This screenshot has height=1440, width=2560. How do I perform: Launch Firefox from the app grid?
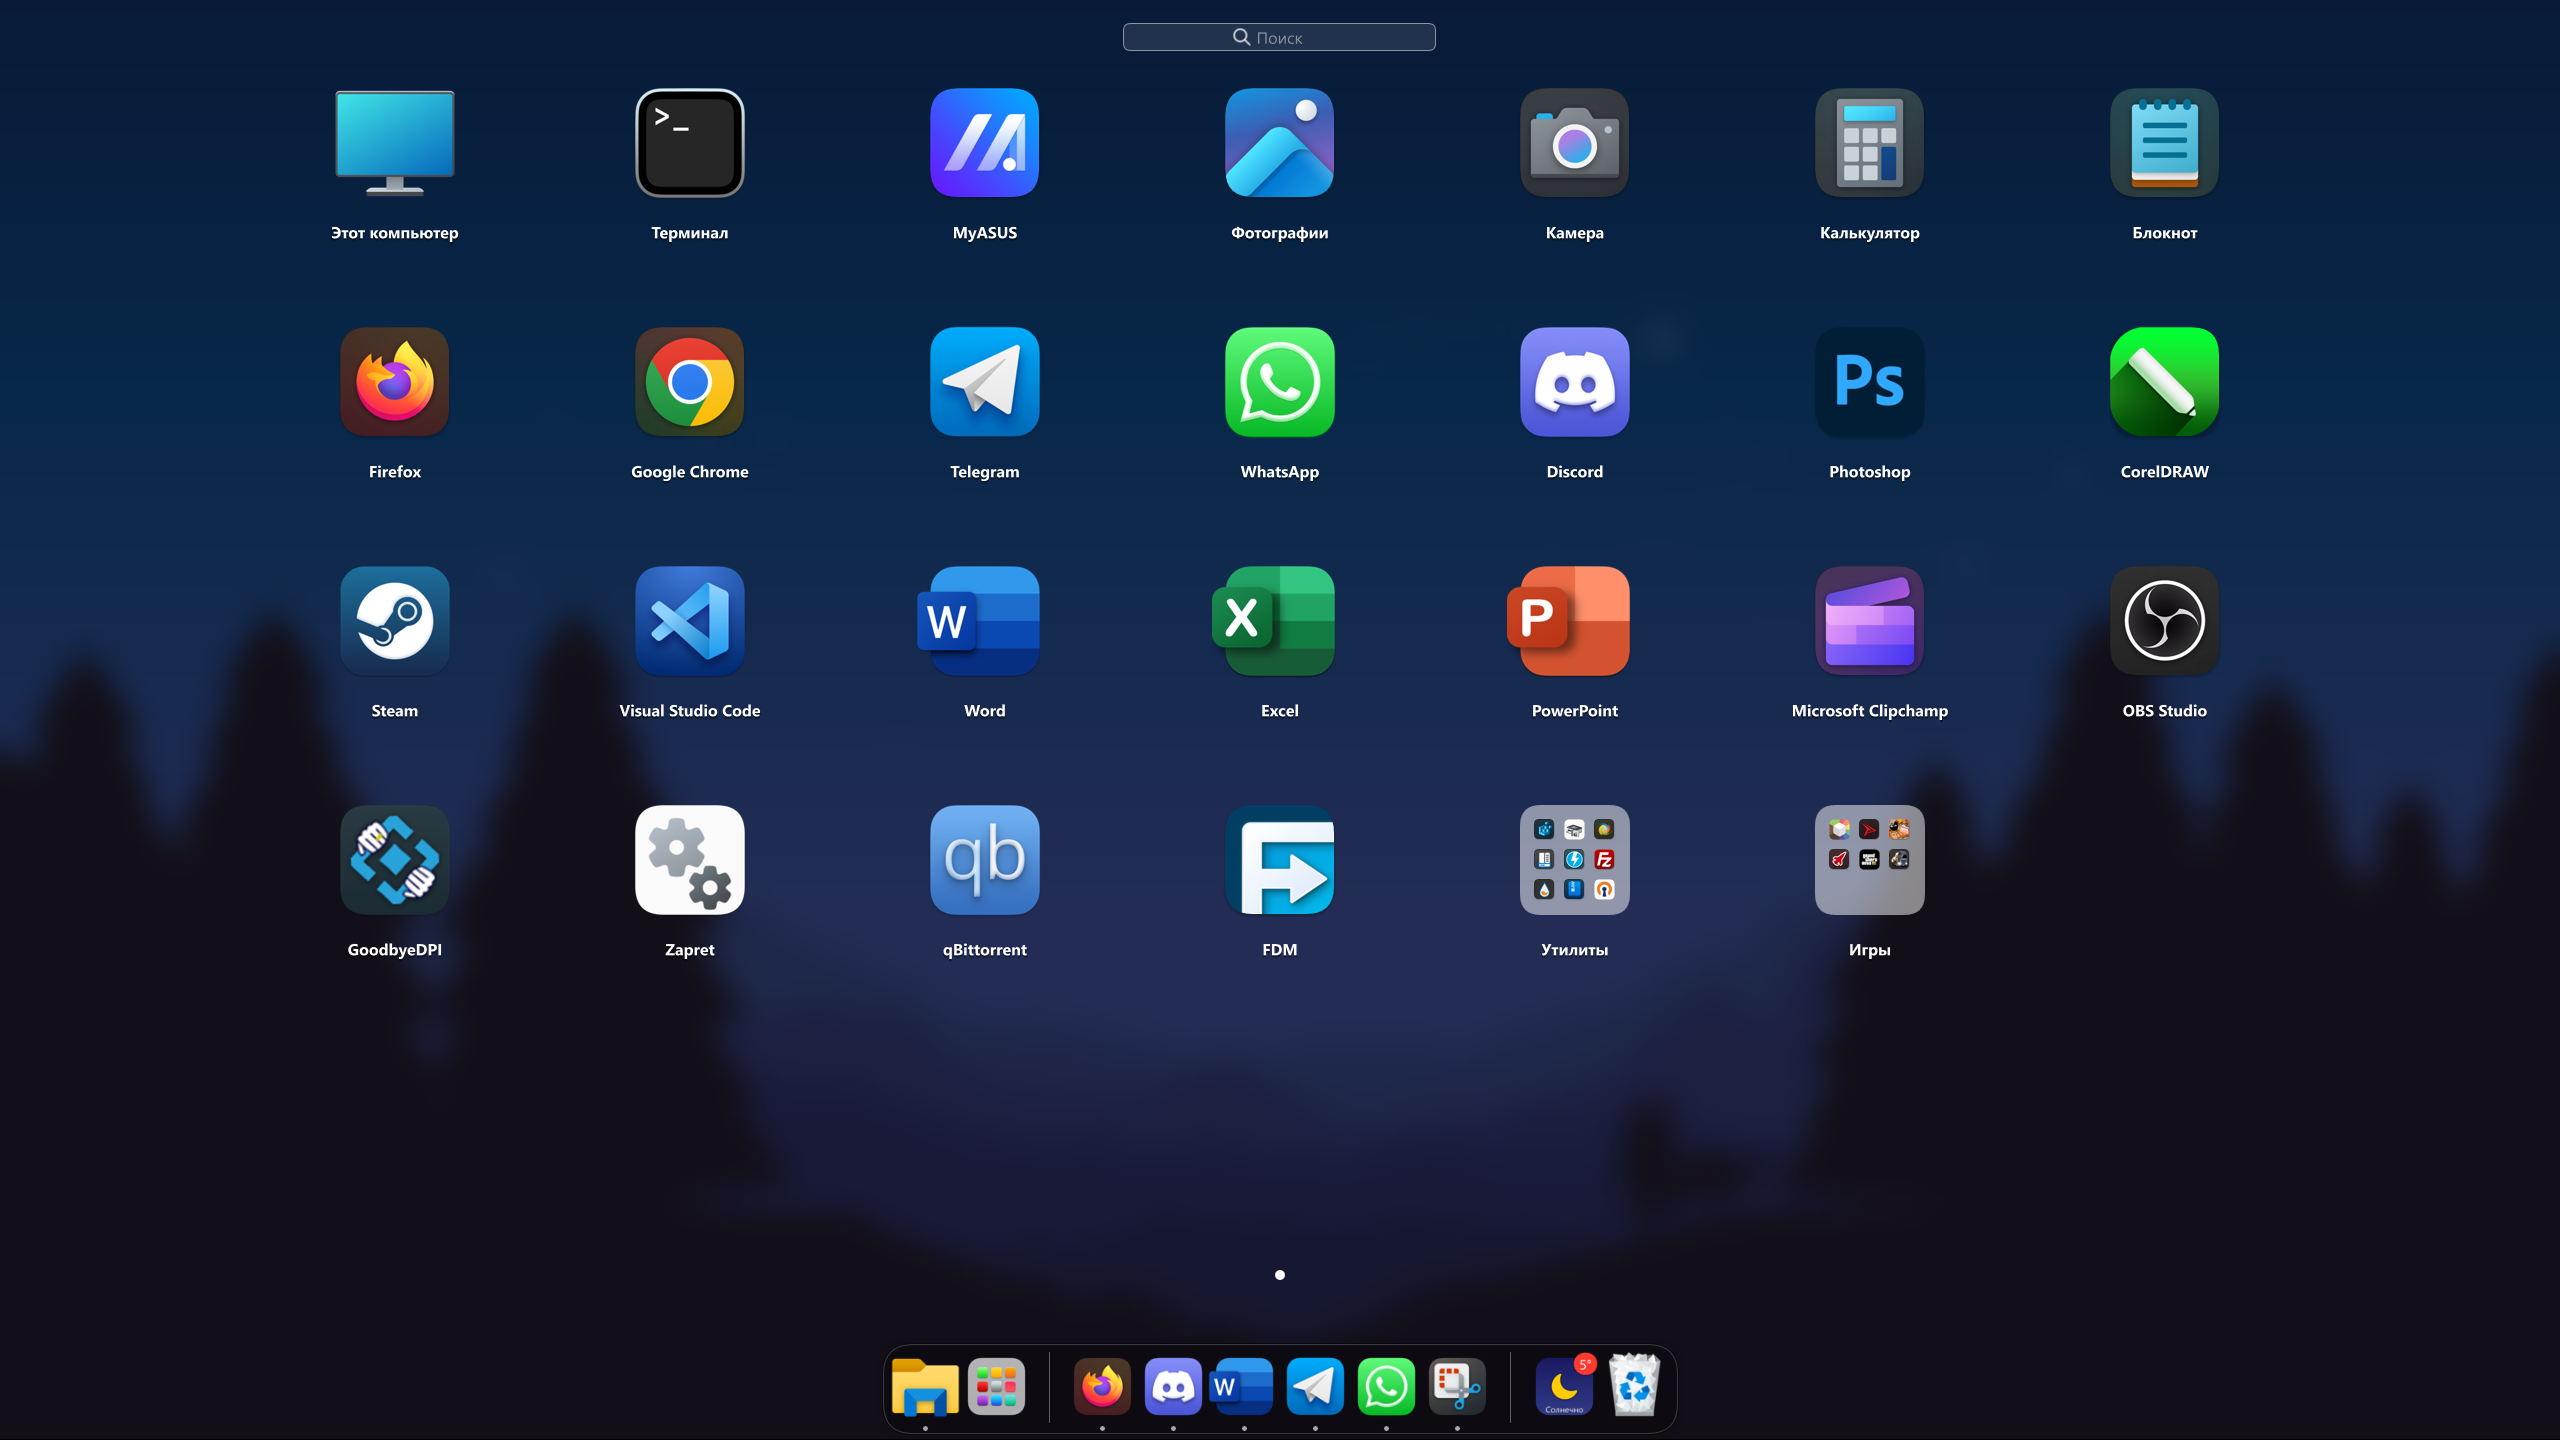pyautogui.click(x=394, y=382)
